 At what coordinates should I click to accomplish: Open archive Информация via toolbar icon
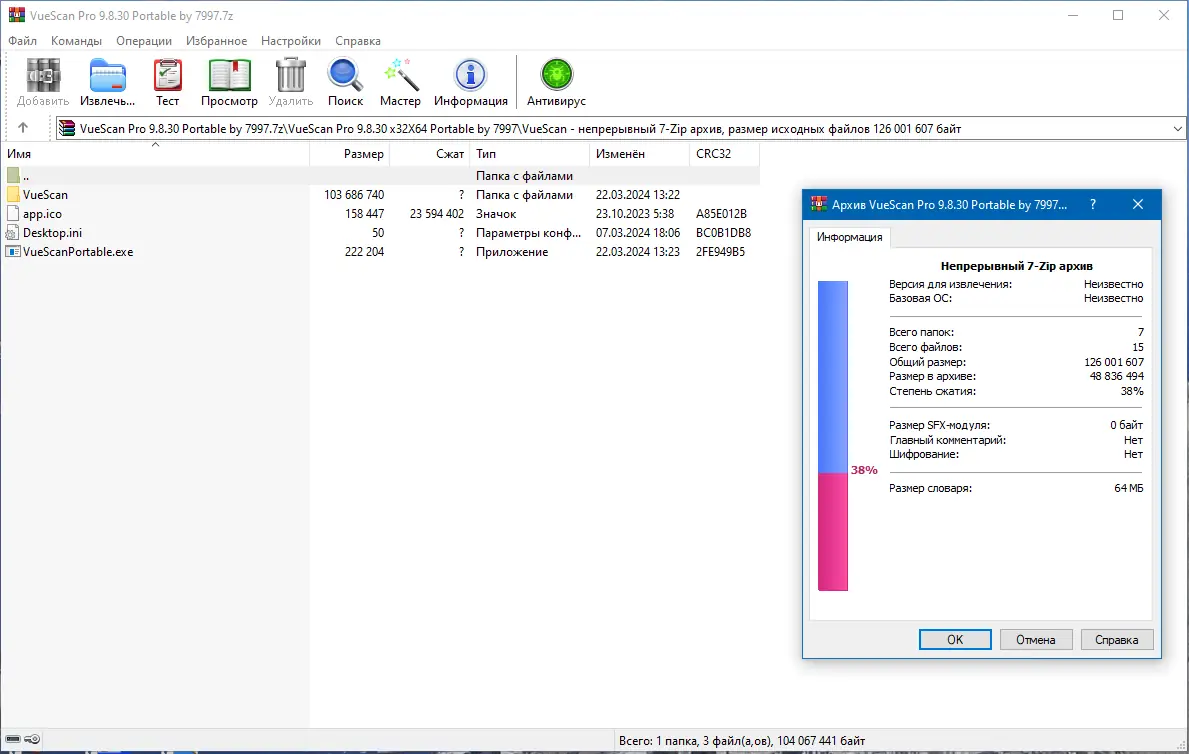click(470, 75)
